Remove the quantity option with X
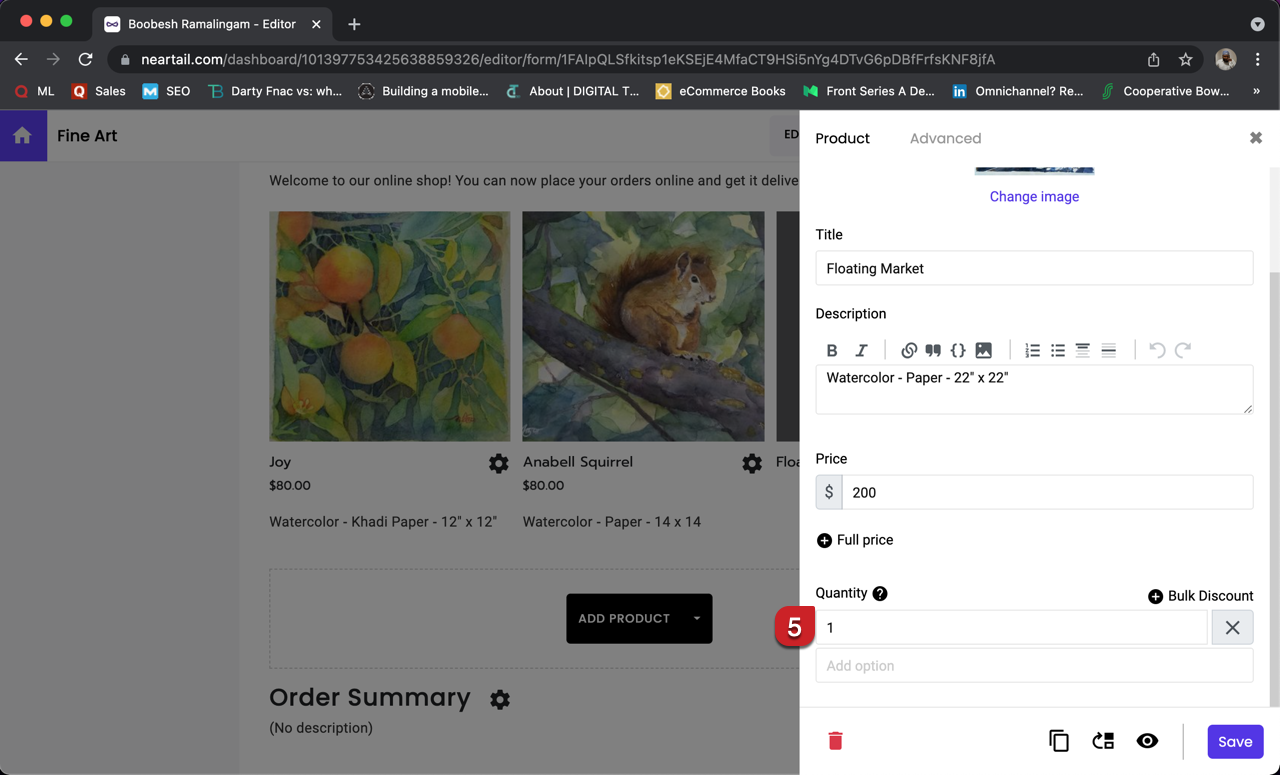This screenshot has width=1280, height=775. click(x=1232, y=628)
